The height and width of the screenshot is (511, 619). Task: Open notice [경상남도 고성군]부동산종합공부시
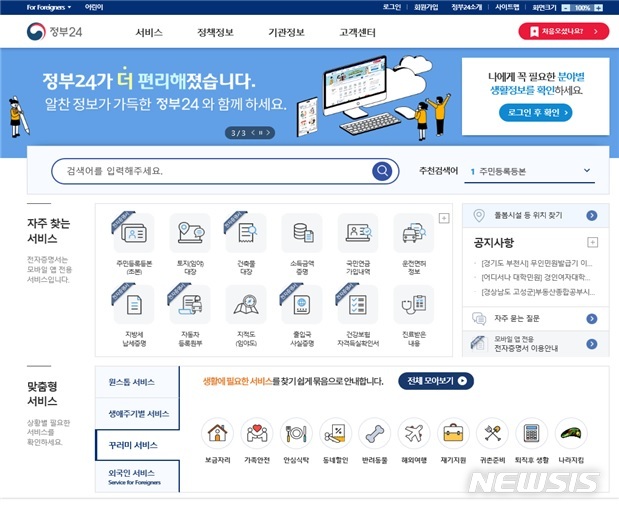coord(538,292)
